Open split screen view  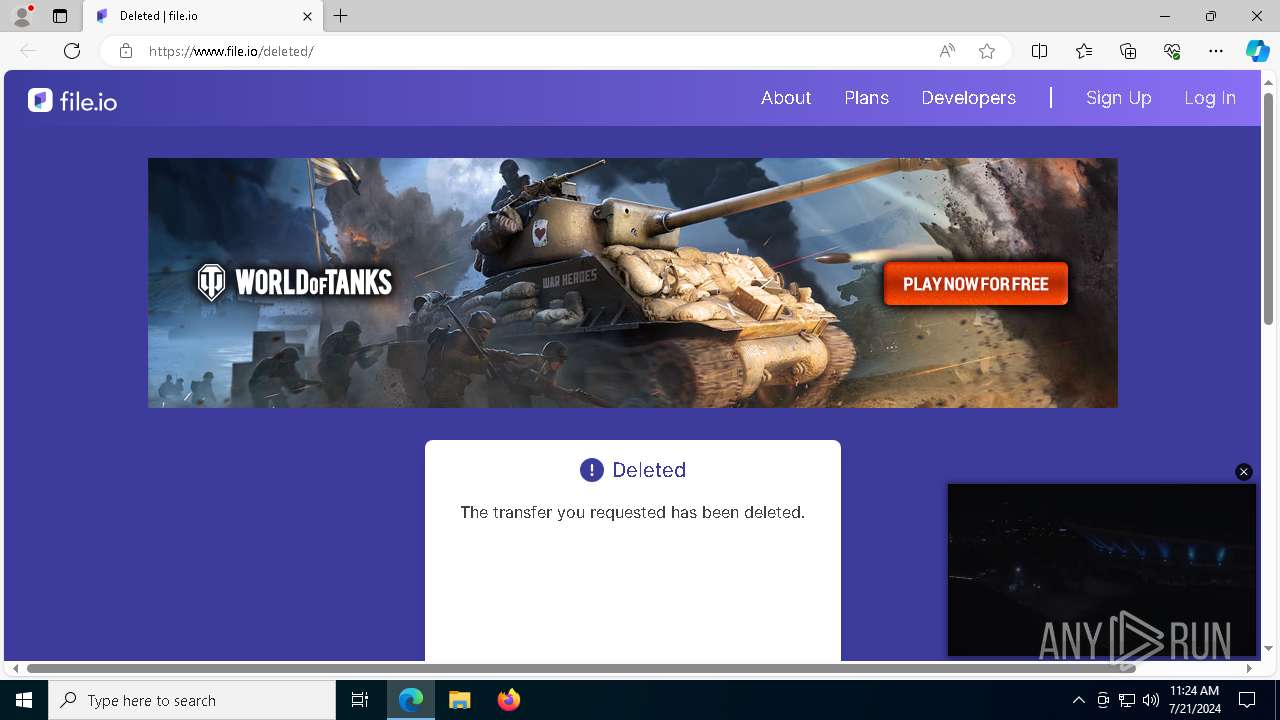click(x=1039, y=51)
